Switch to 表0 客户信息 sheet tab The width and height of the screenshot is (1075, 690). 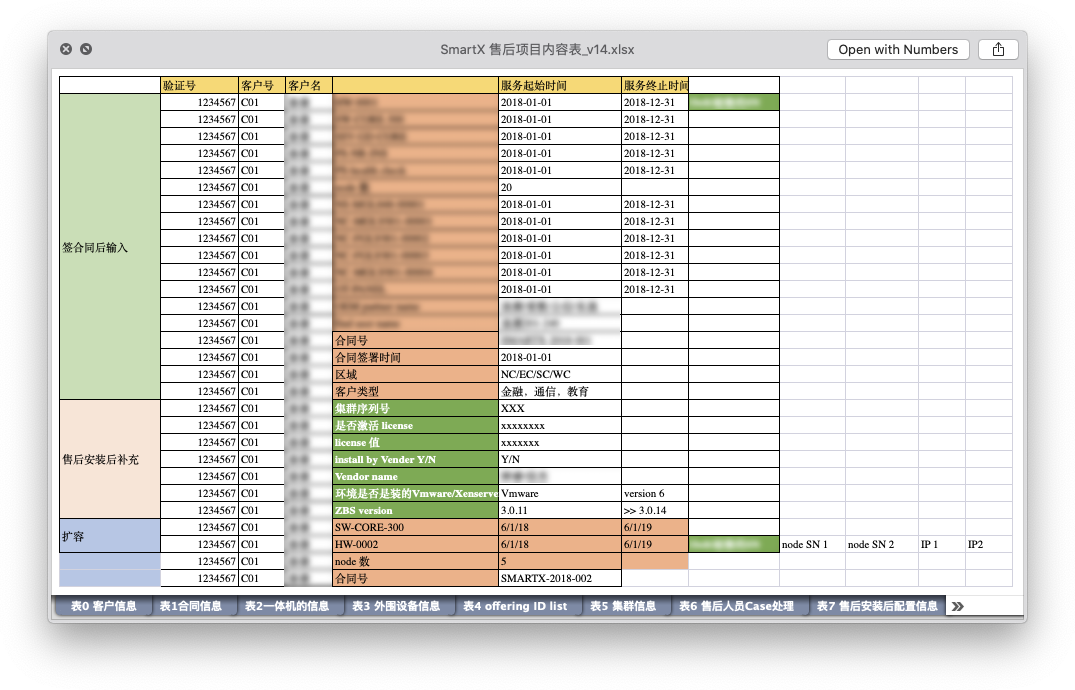pos(103,606)
